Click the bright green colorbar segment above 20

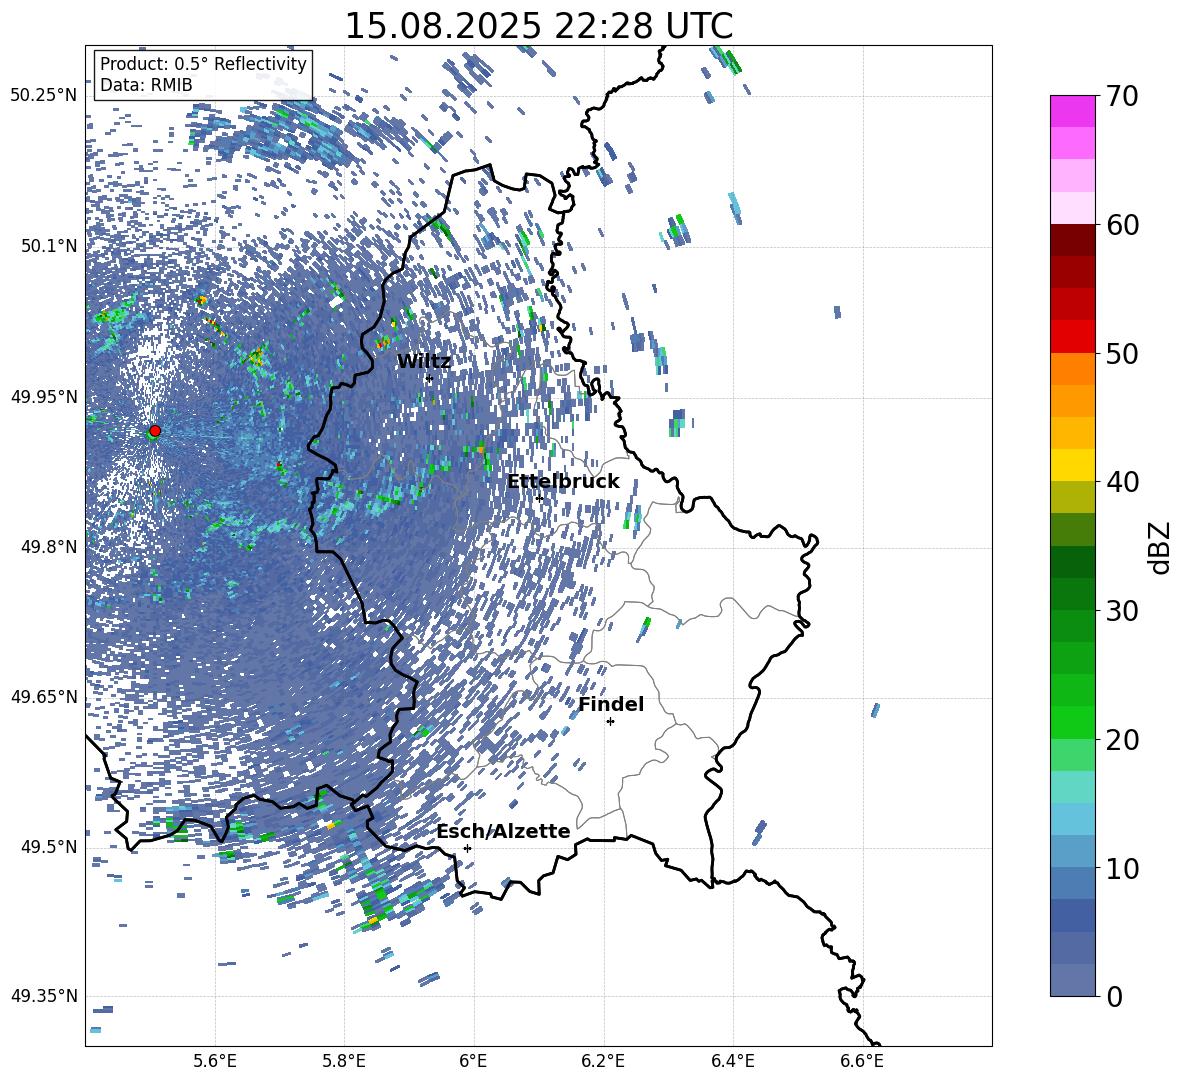pyautogui.click(x=1072, y=722)
